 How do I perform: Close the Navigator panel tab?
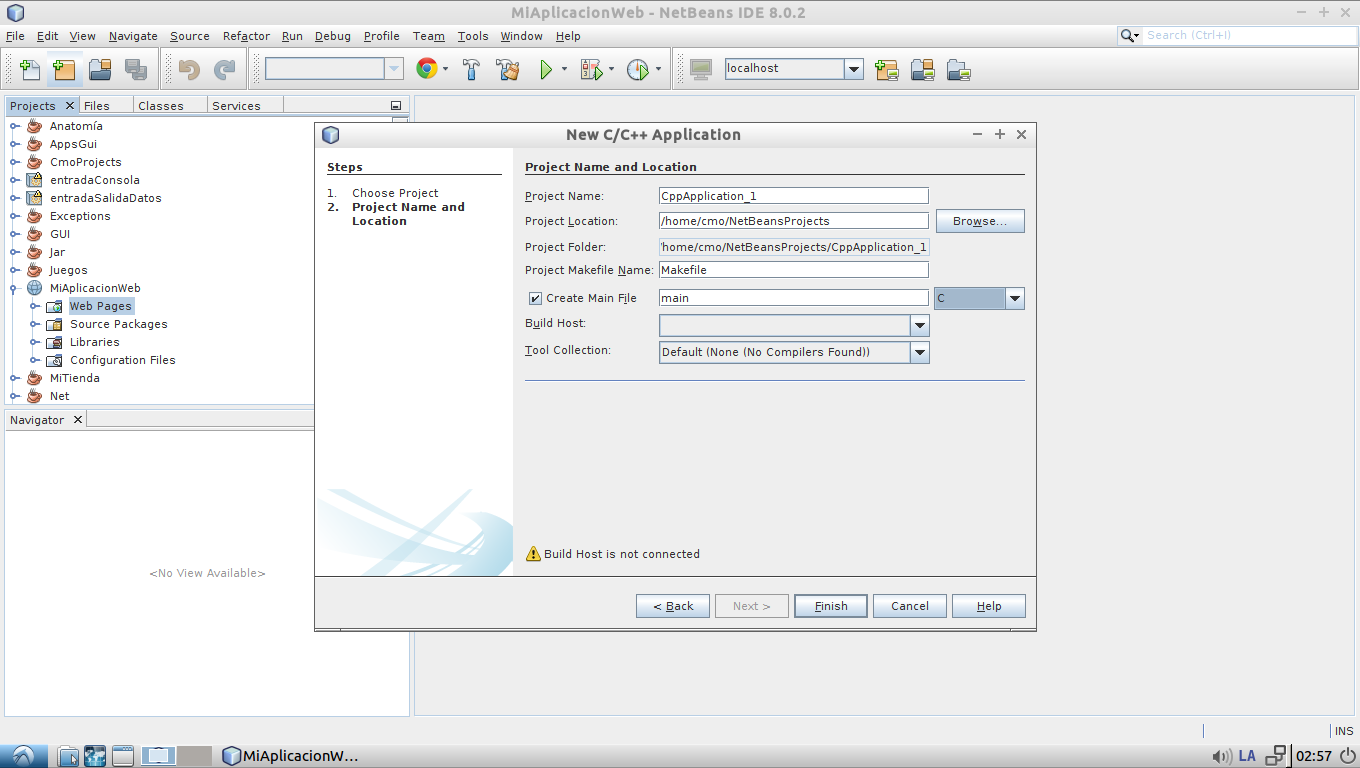(x=78, y=419)
